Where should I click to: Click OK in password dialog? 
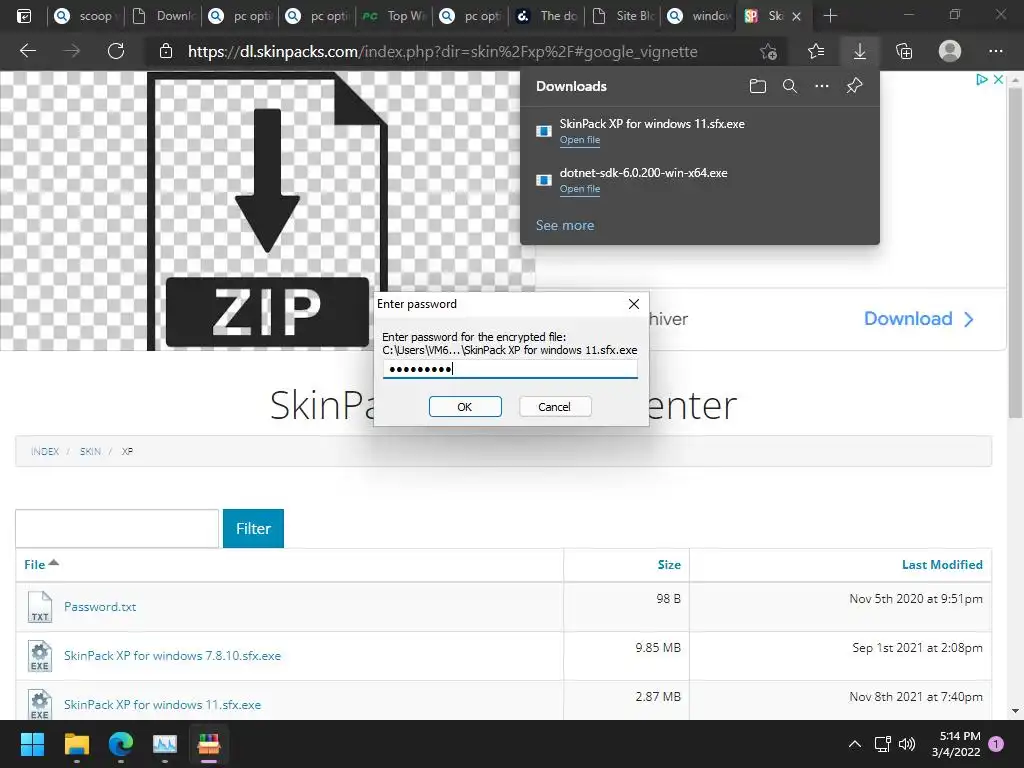pyautogui.click(x=465, y=407)
